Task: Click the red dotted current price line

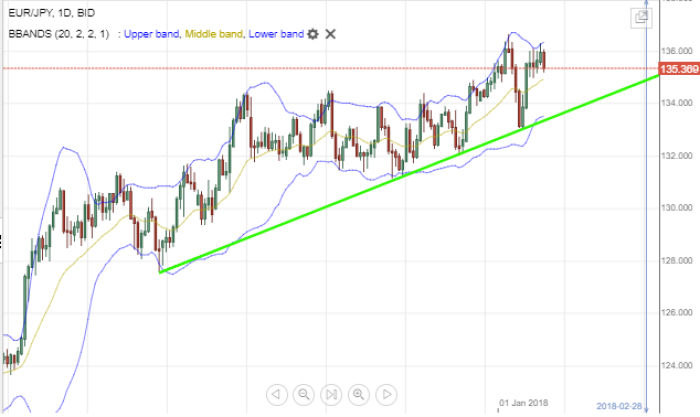Action: pyautogui.click(x=300, y=69)
